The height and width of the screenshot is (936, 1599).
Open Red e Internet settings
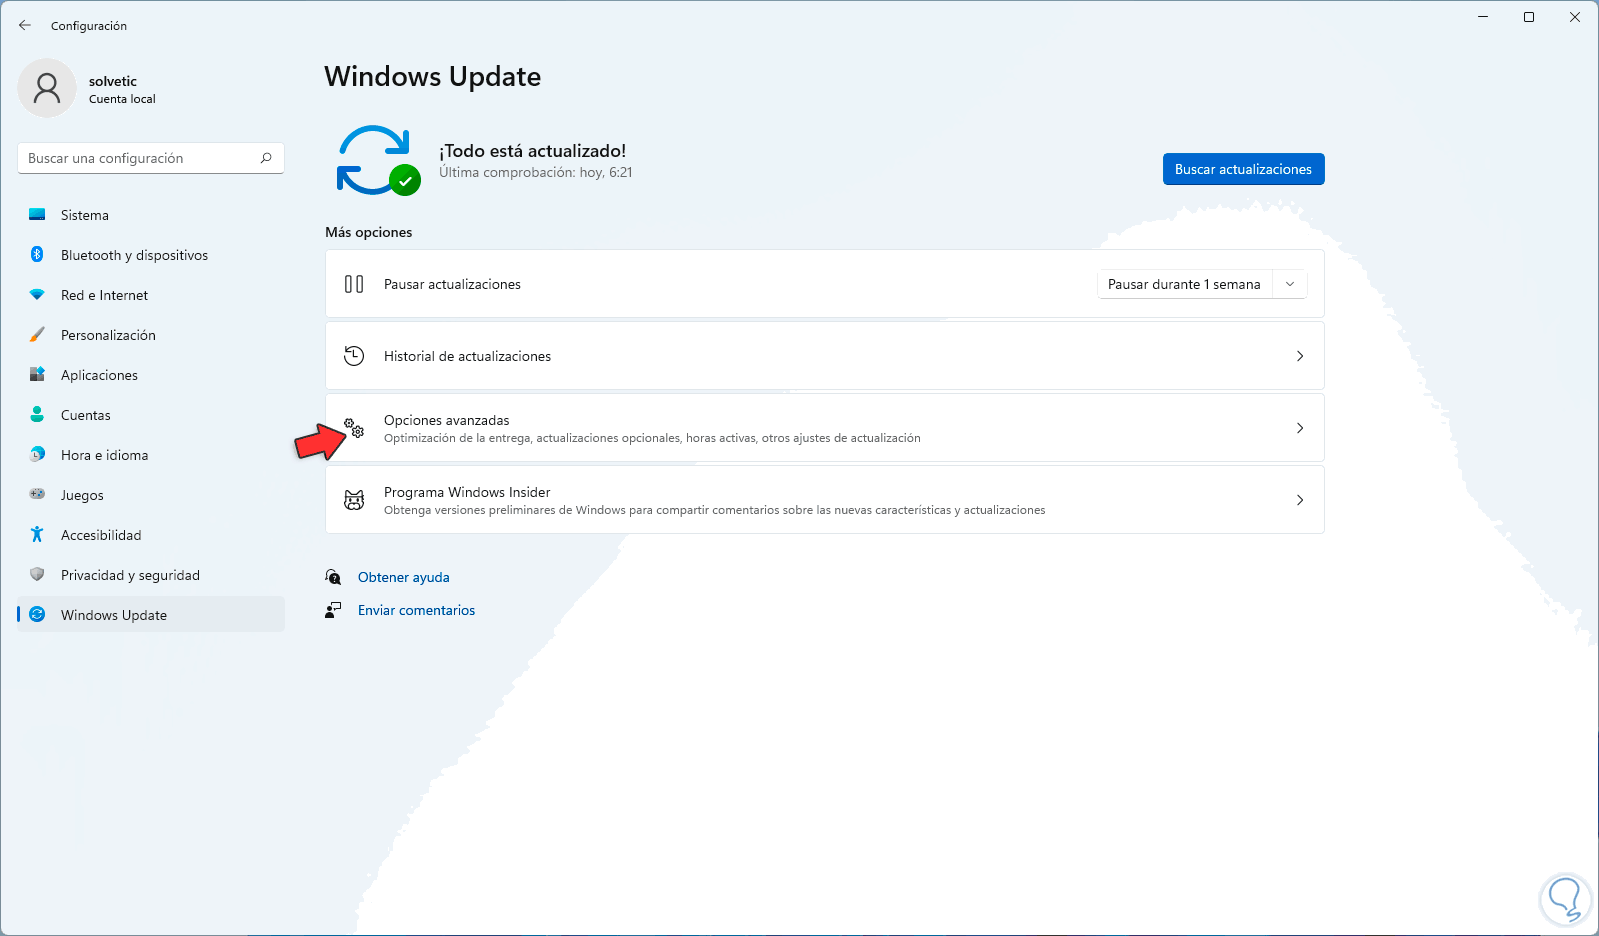pyautogui.click(x=151, y=295)
